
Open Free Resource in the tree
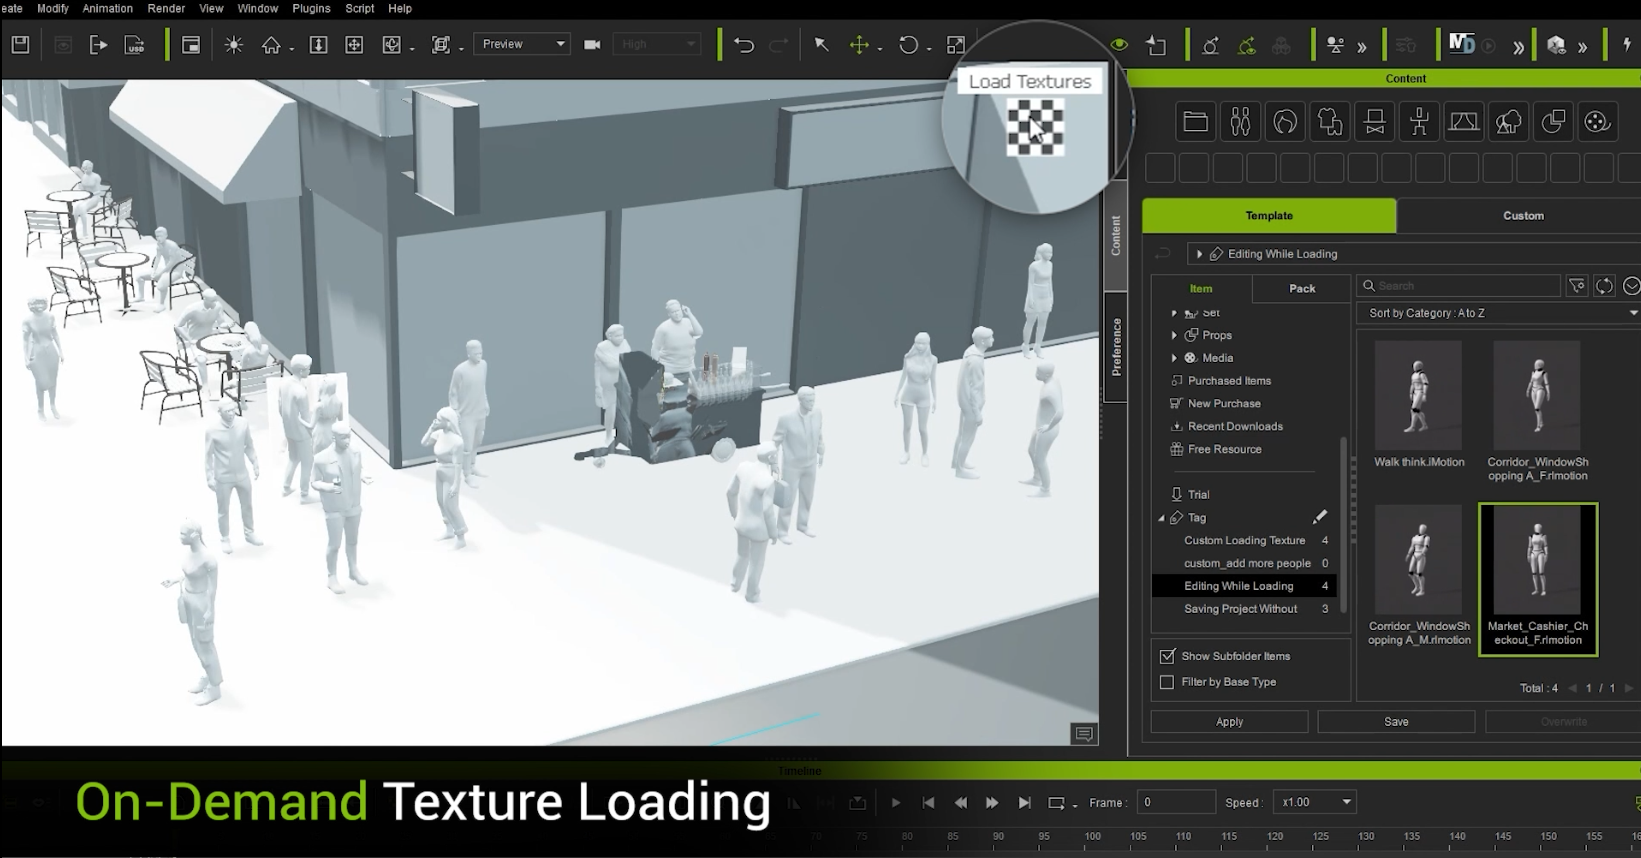click(1224, 449)
